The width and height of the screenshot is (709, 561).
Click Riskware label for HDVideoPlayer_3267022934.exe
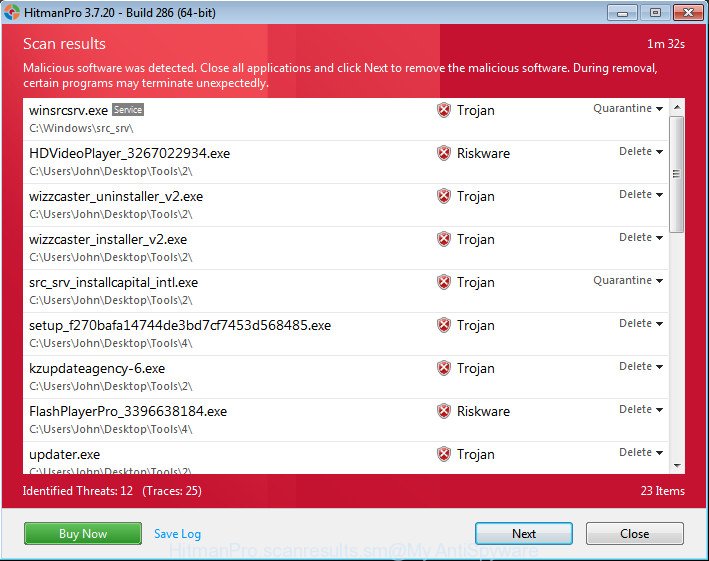[x=483, y=153]
